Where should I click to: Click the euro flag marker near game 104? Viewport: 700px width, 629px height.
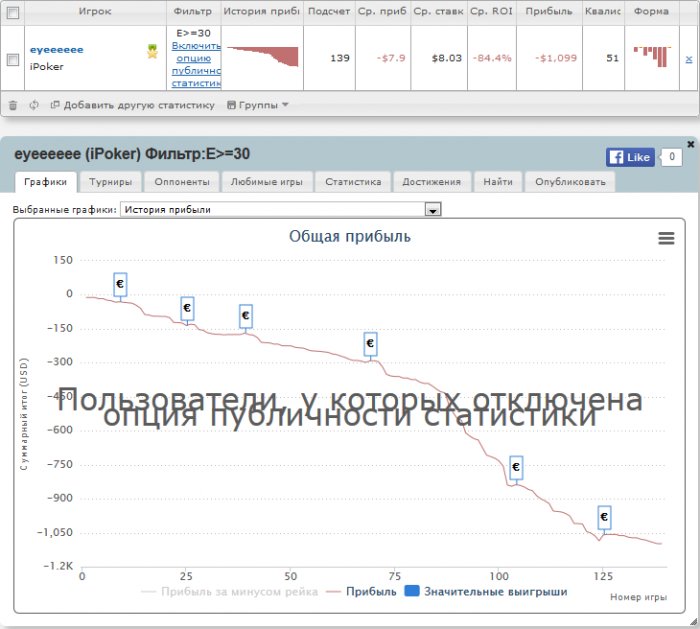tap(516, 468)
